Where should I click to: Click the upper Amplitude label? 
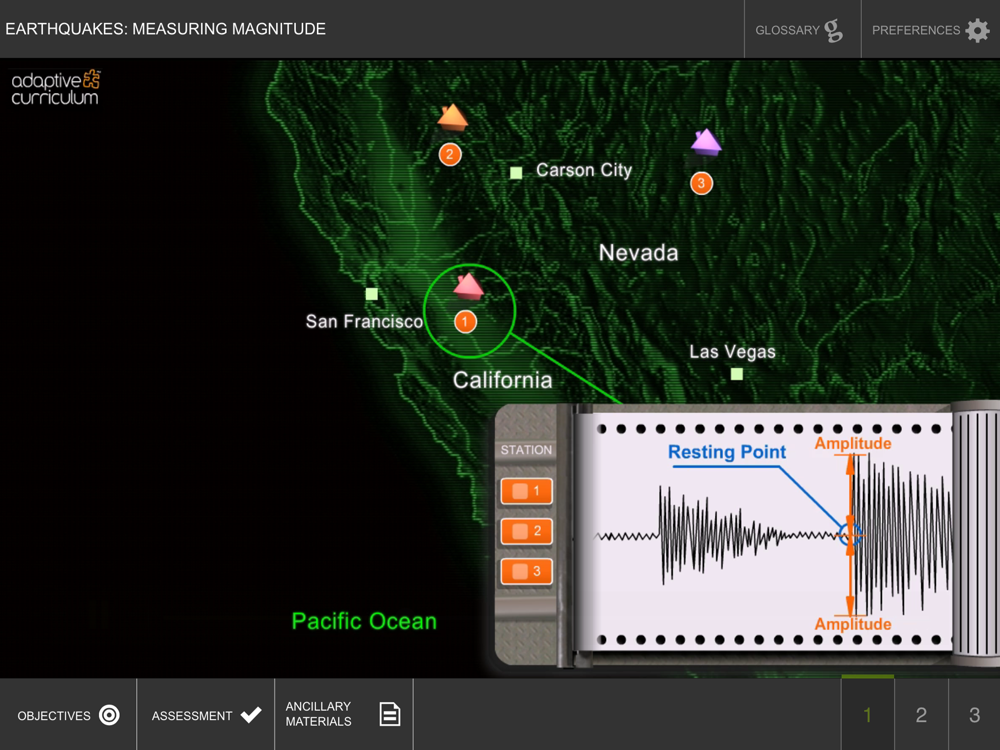tap(853, 443)
